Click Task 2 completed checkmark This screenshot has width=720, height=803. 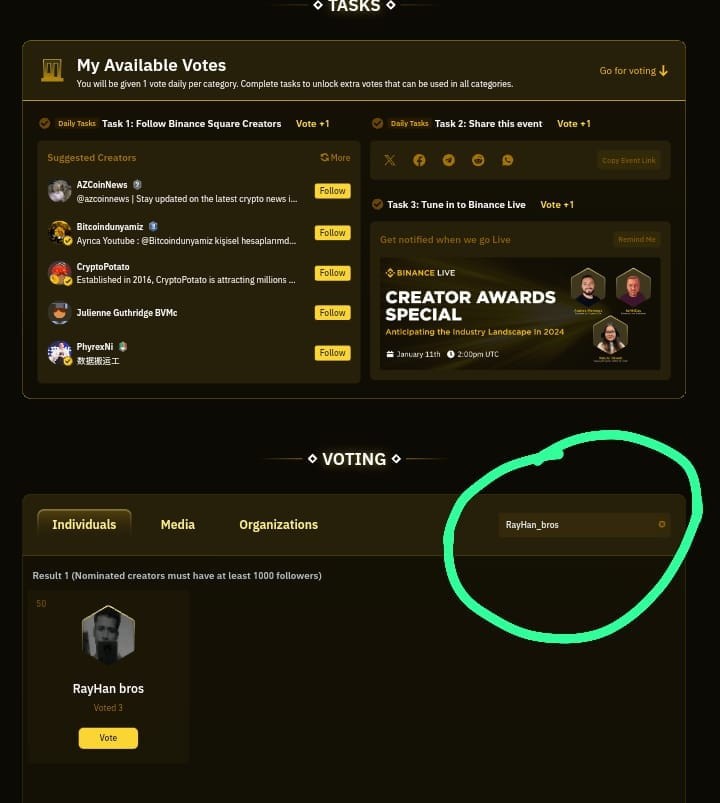(x=377, y=123)
